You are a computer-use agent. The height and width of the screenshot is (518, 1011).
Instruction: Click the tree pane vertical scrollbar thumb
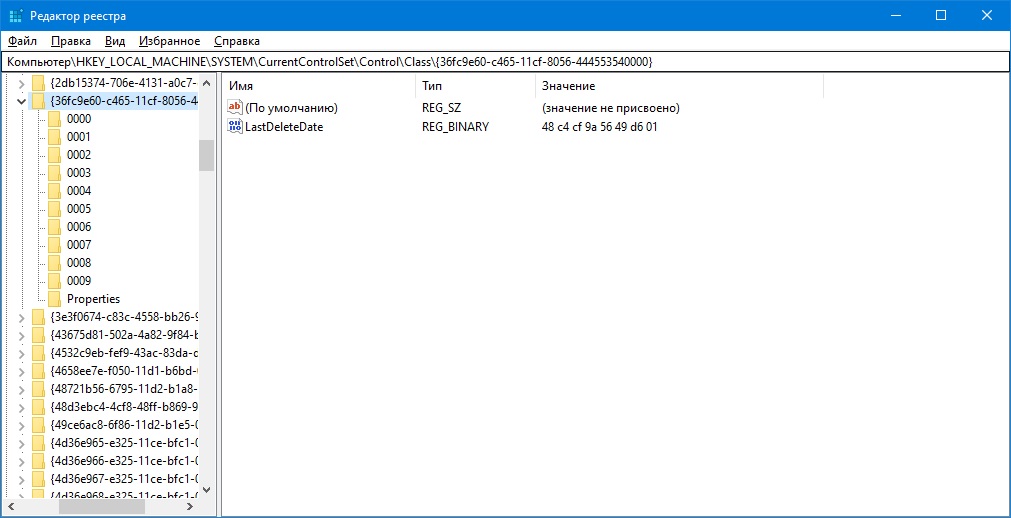[206, 155]
